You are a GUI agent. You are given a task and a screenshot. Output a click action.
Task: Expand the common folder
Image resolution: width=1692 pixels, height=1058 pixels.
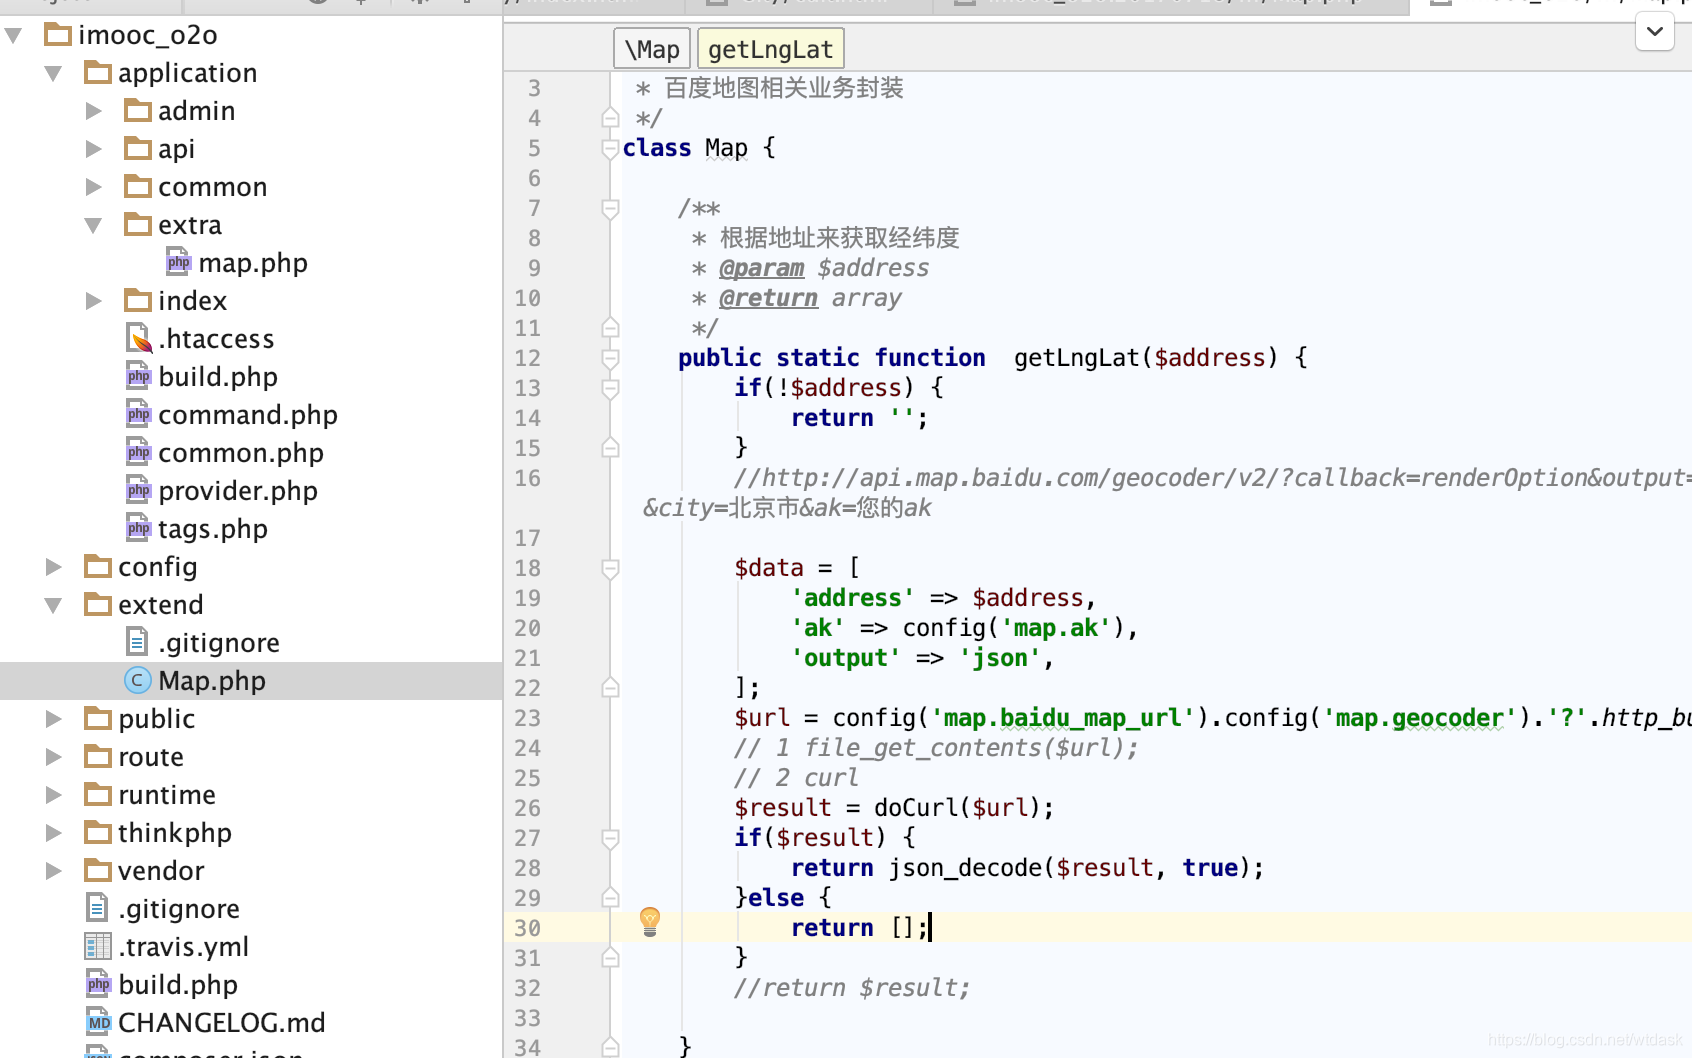click(x=94, y=187)
